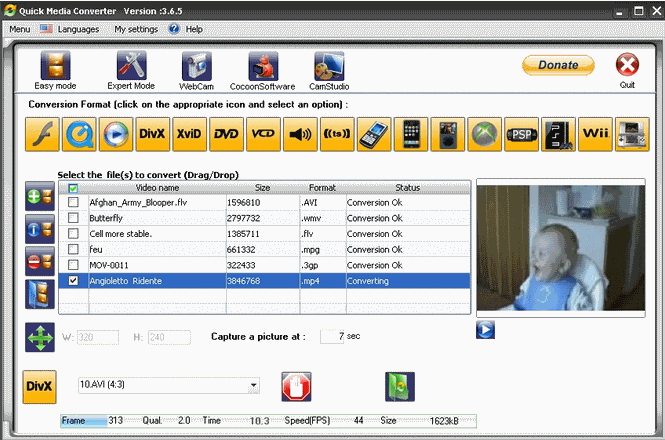This screenshot has height=440, width=665.
Task: Play the video preview
Action: click(x=485, y=330)
